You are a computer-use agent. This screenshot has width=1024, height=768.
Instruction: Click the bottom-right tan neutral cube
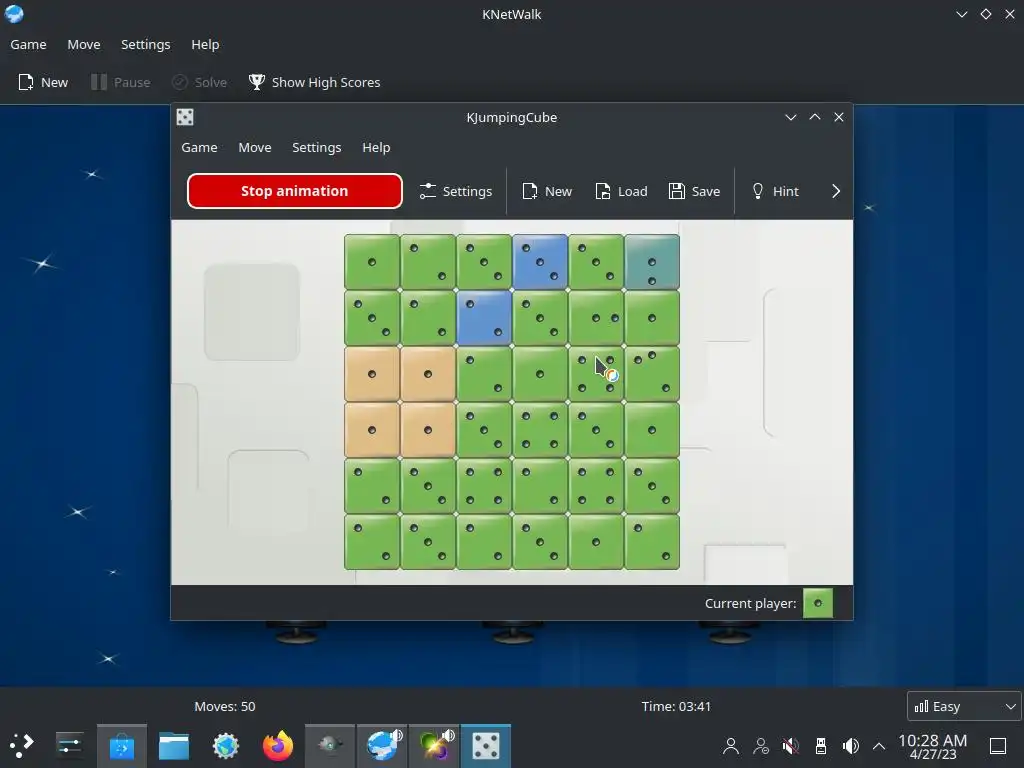[428, 430]
